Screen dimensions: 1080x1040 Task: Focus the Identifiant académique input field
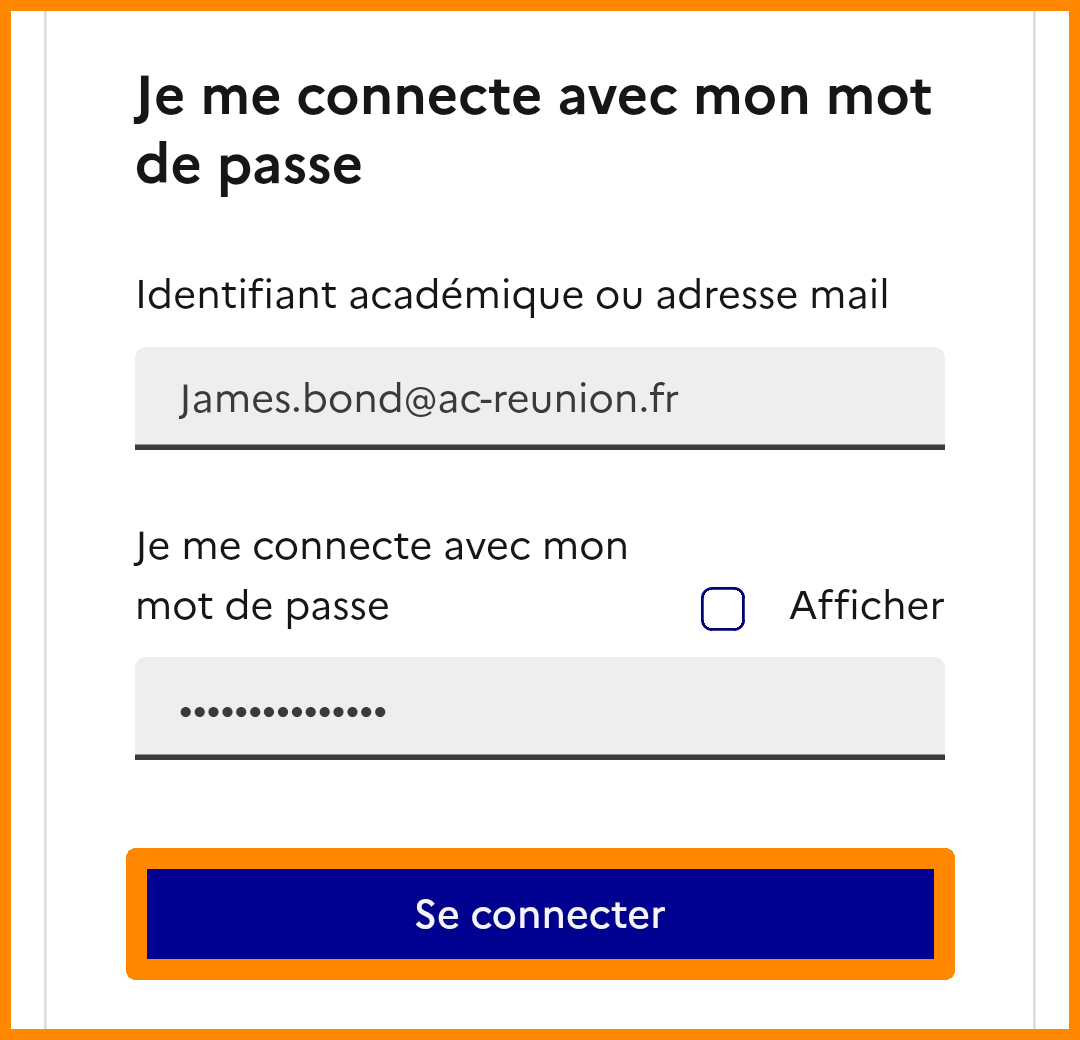click(540, 397)
